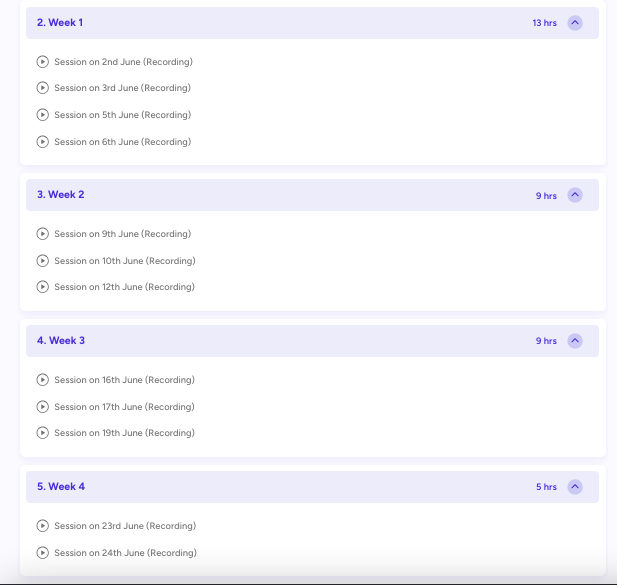Open Session on 10th June (Recording)
The image size is (617, 585).
pyautogui.click(x=125, y=261)
